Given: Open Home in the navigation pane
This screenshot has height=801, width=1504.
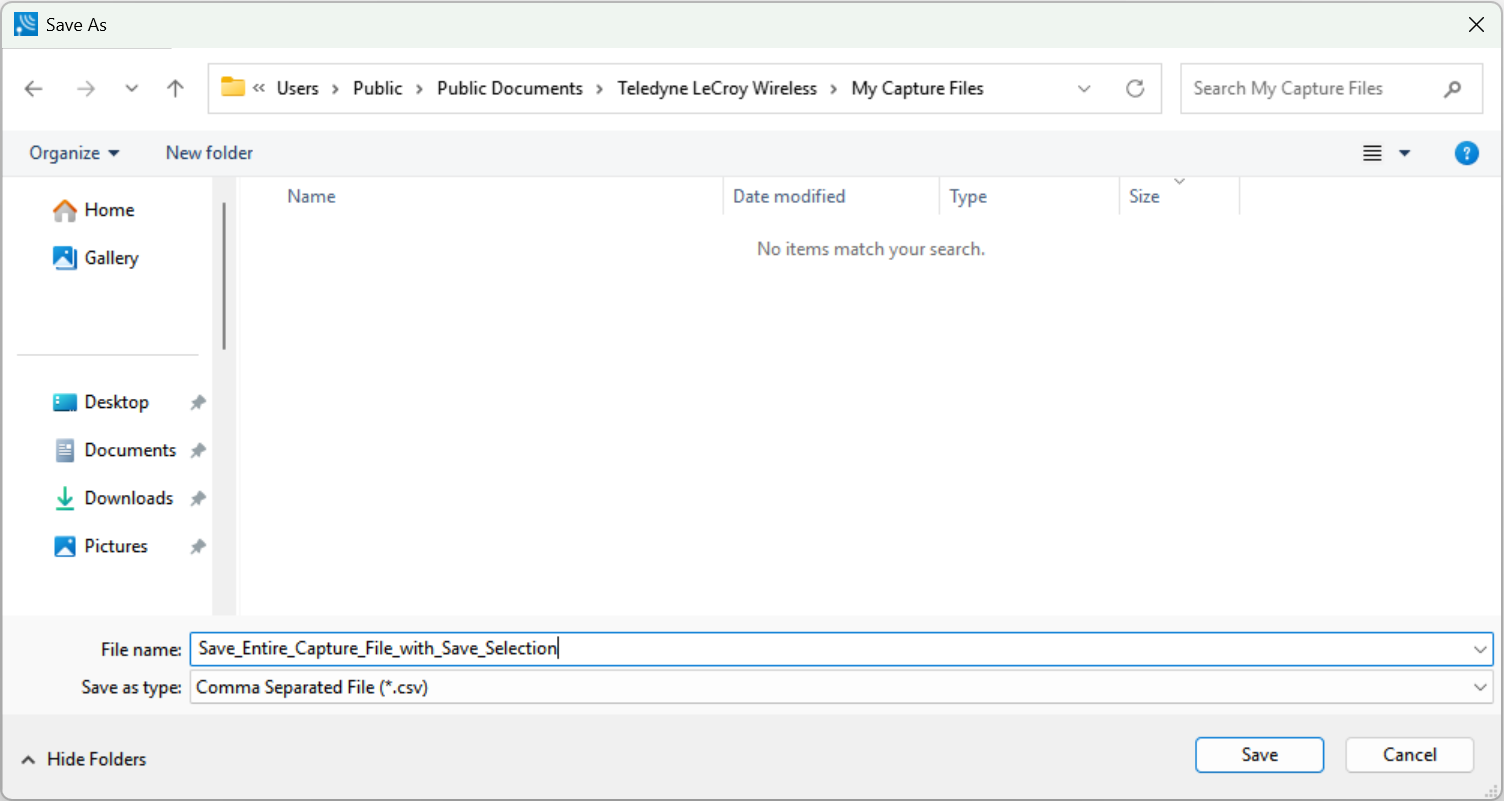Looking at the screenshot, I should [x=94, y=210].
